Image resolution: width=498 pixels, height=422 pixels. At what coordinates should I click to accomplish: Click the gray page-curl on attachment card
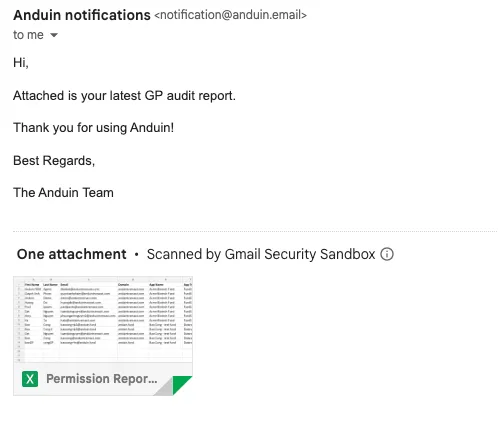click(164, 388)
